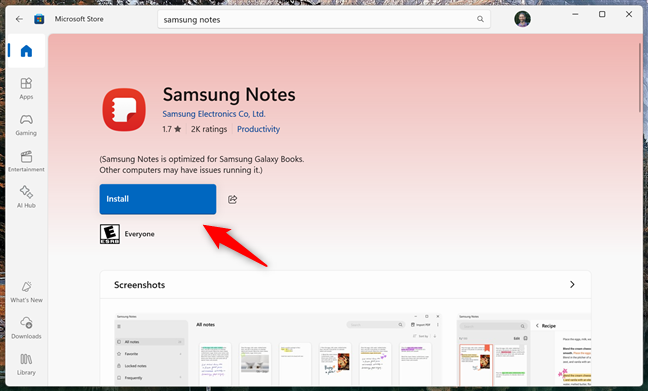Maximize the Microsoft Store window
The image size is (648, 391).
(602, 14)
